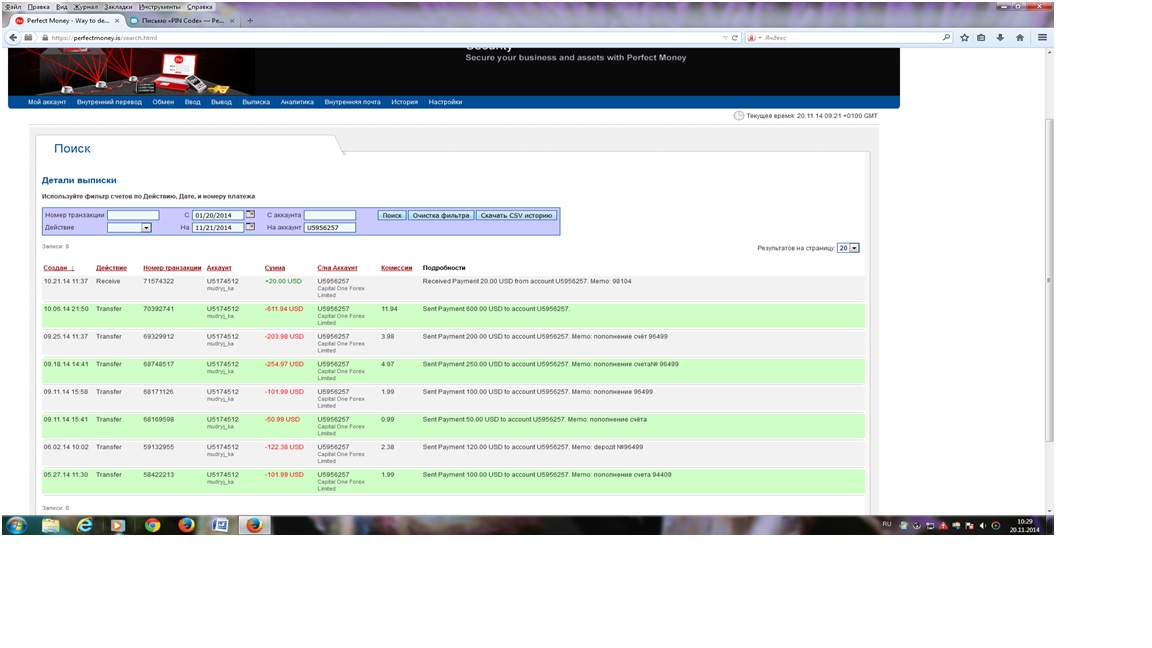Screen dimensions: 1152x648
Task: Click Скачать CSV историю button
Action: click(x=516, y=215)
